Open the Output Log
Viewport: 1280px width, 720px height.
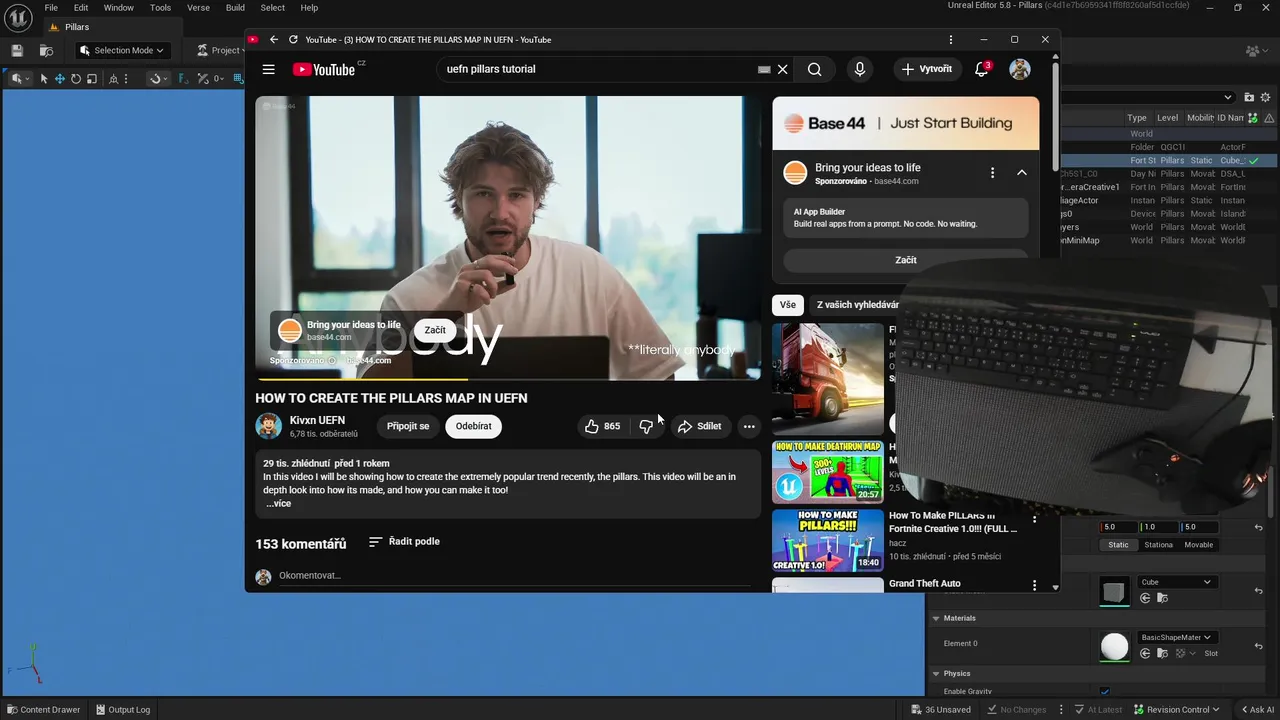122,709
